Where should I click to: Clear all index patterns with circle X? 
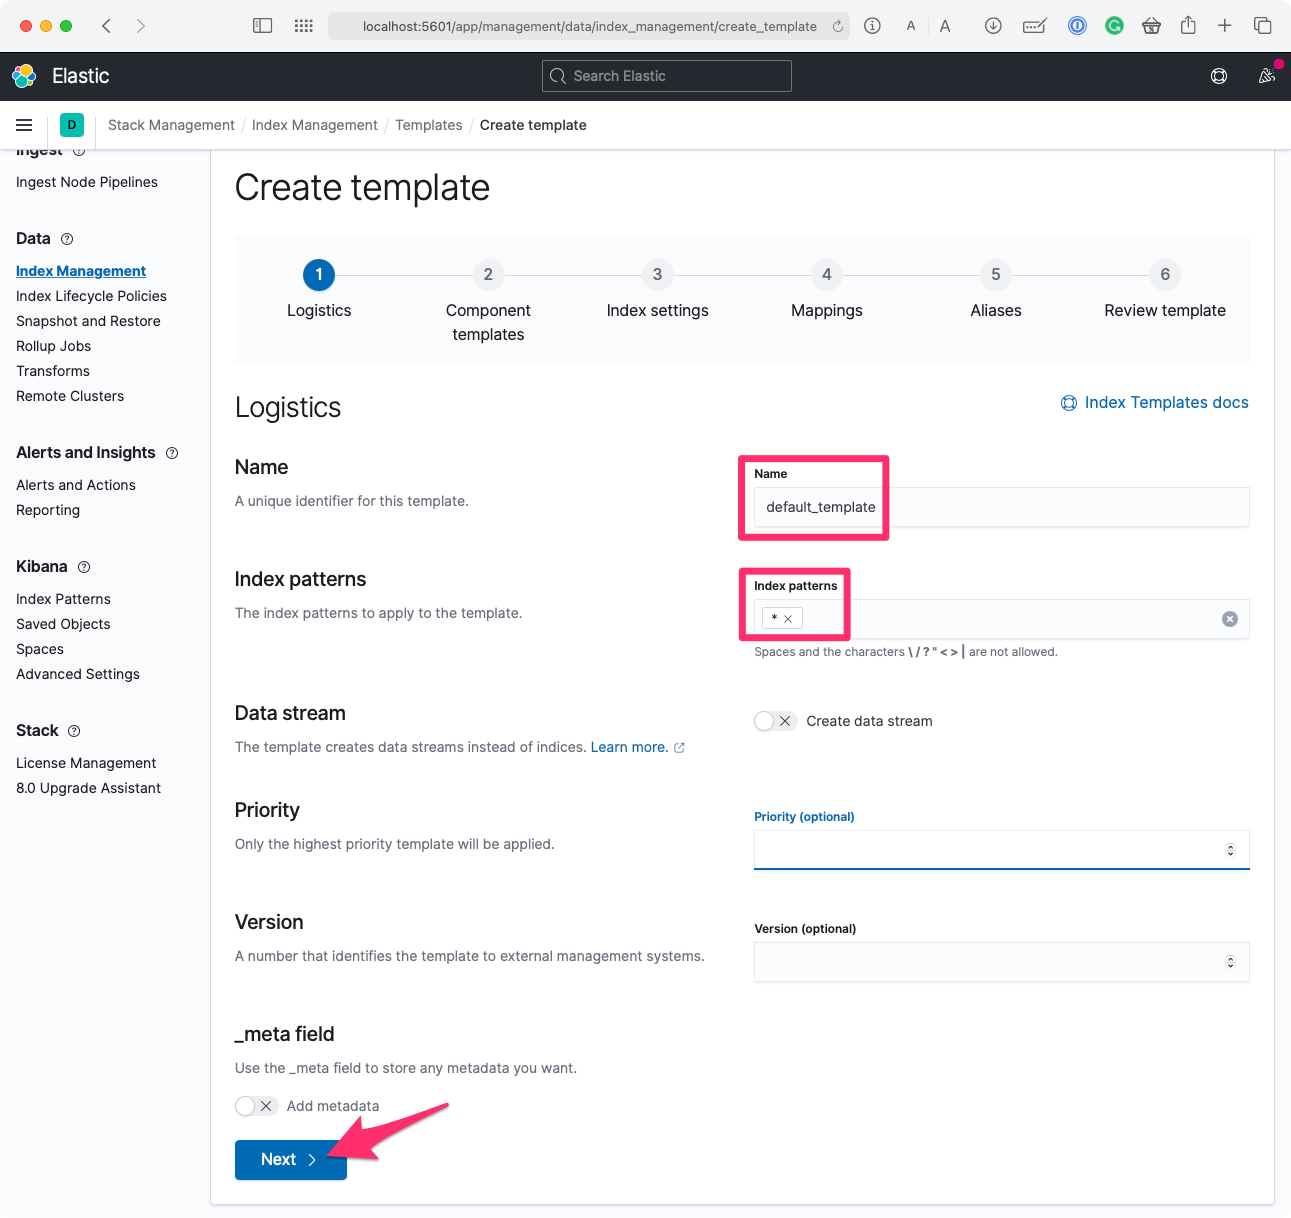point(1230,619)
